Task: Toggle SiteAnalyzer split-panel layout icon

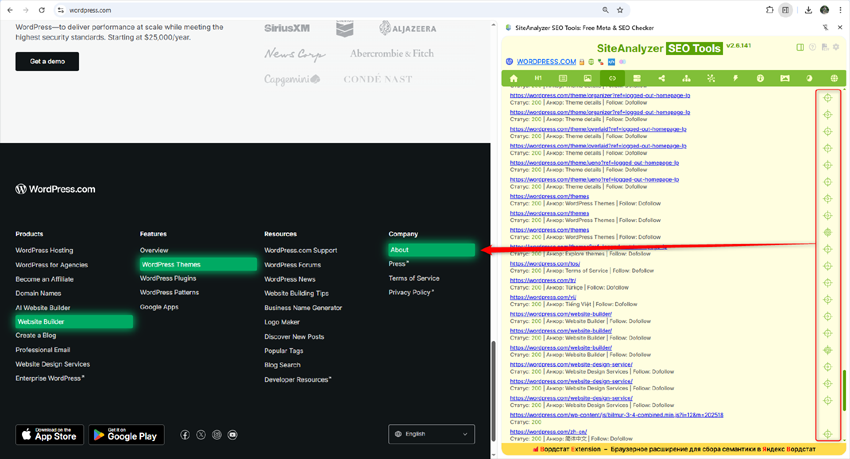Action: coord(800,47)
